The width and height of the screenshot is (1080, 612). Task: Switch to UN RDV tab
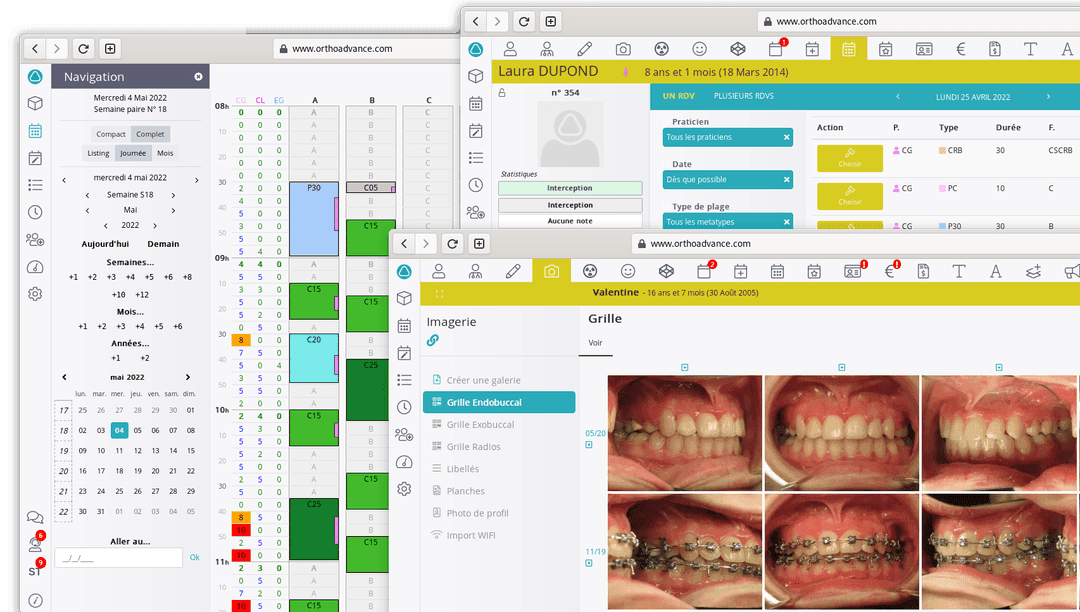click(678, 96)
